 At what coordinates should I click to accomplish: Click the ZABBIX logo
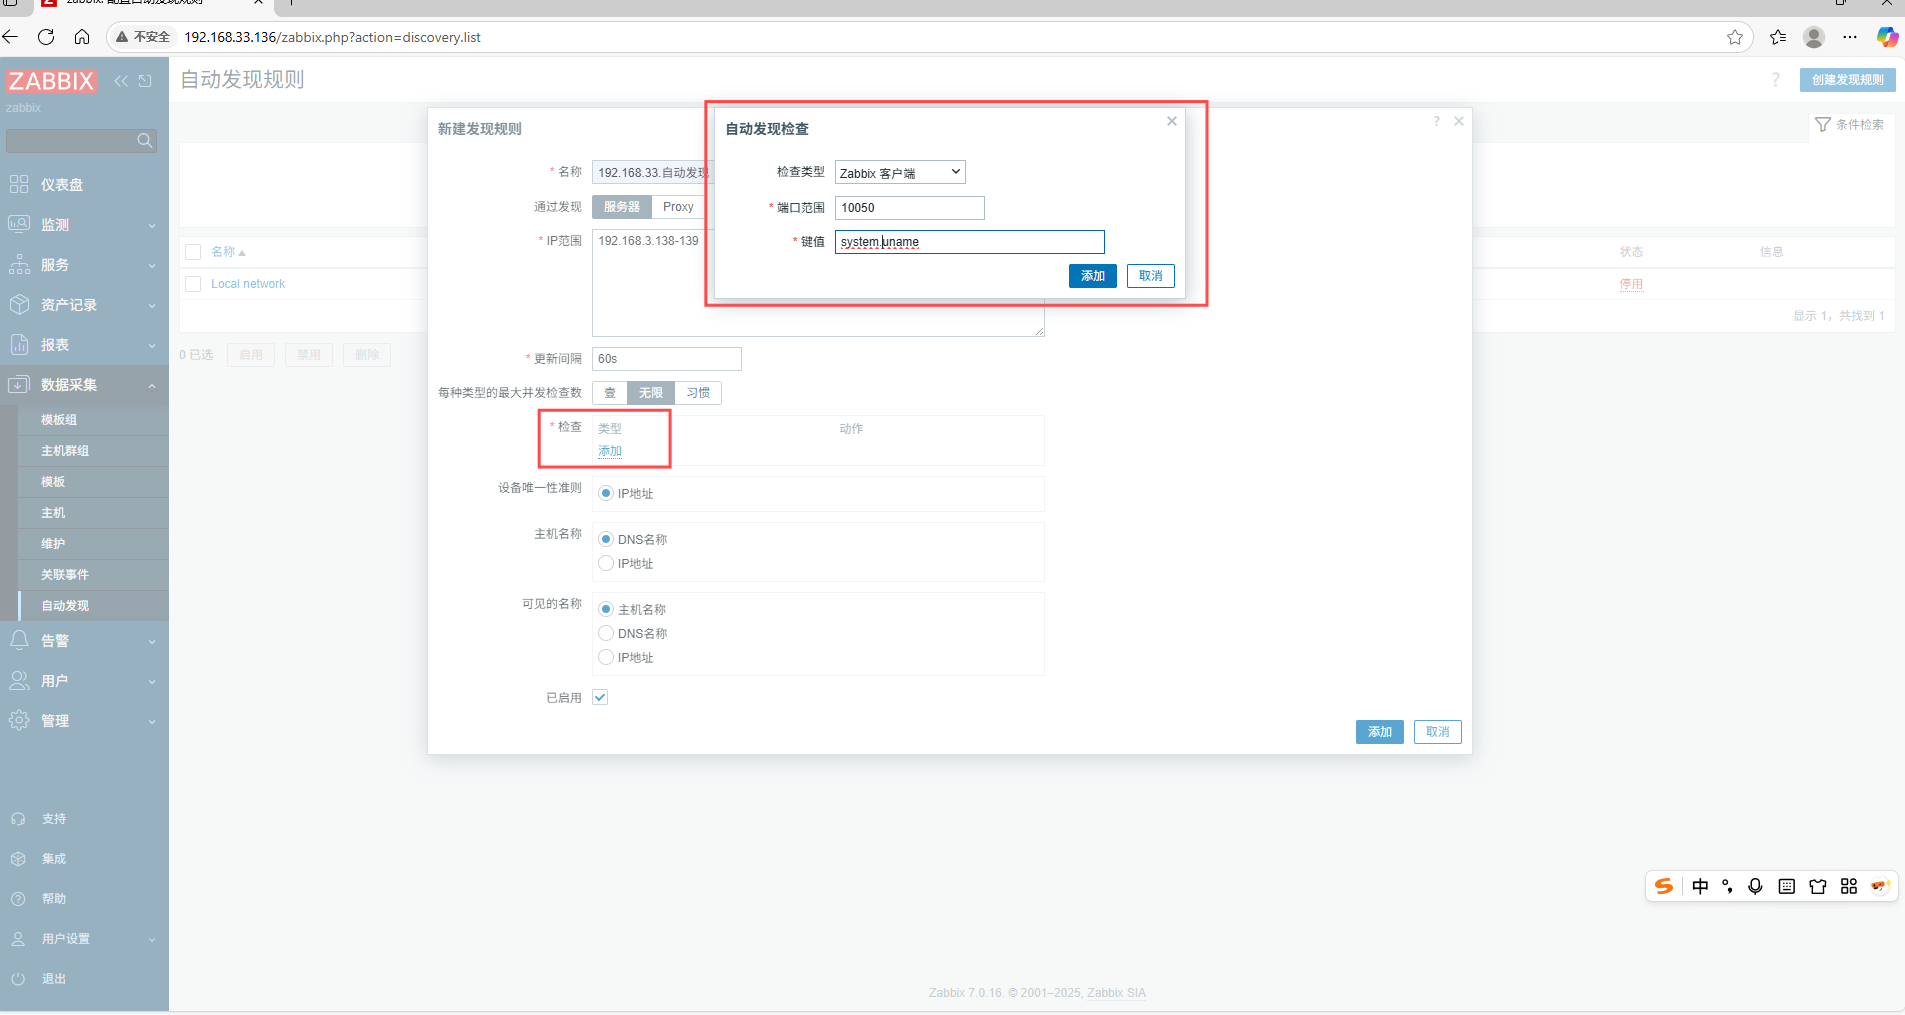(x=51, y=81)
